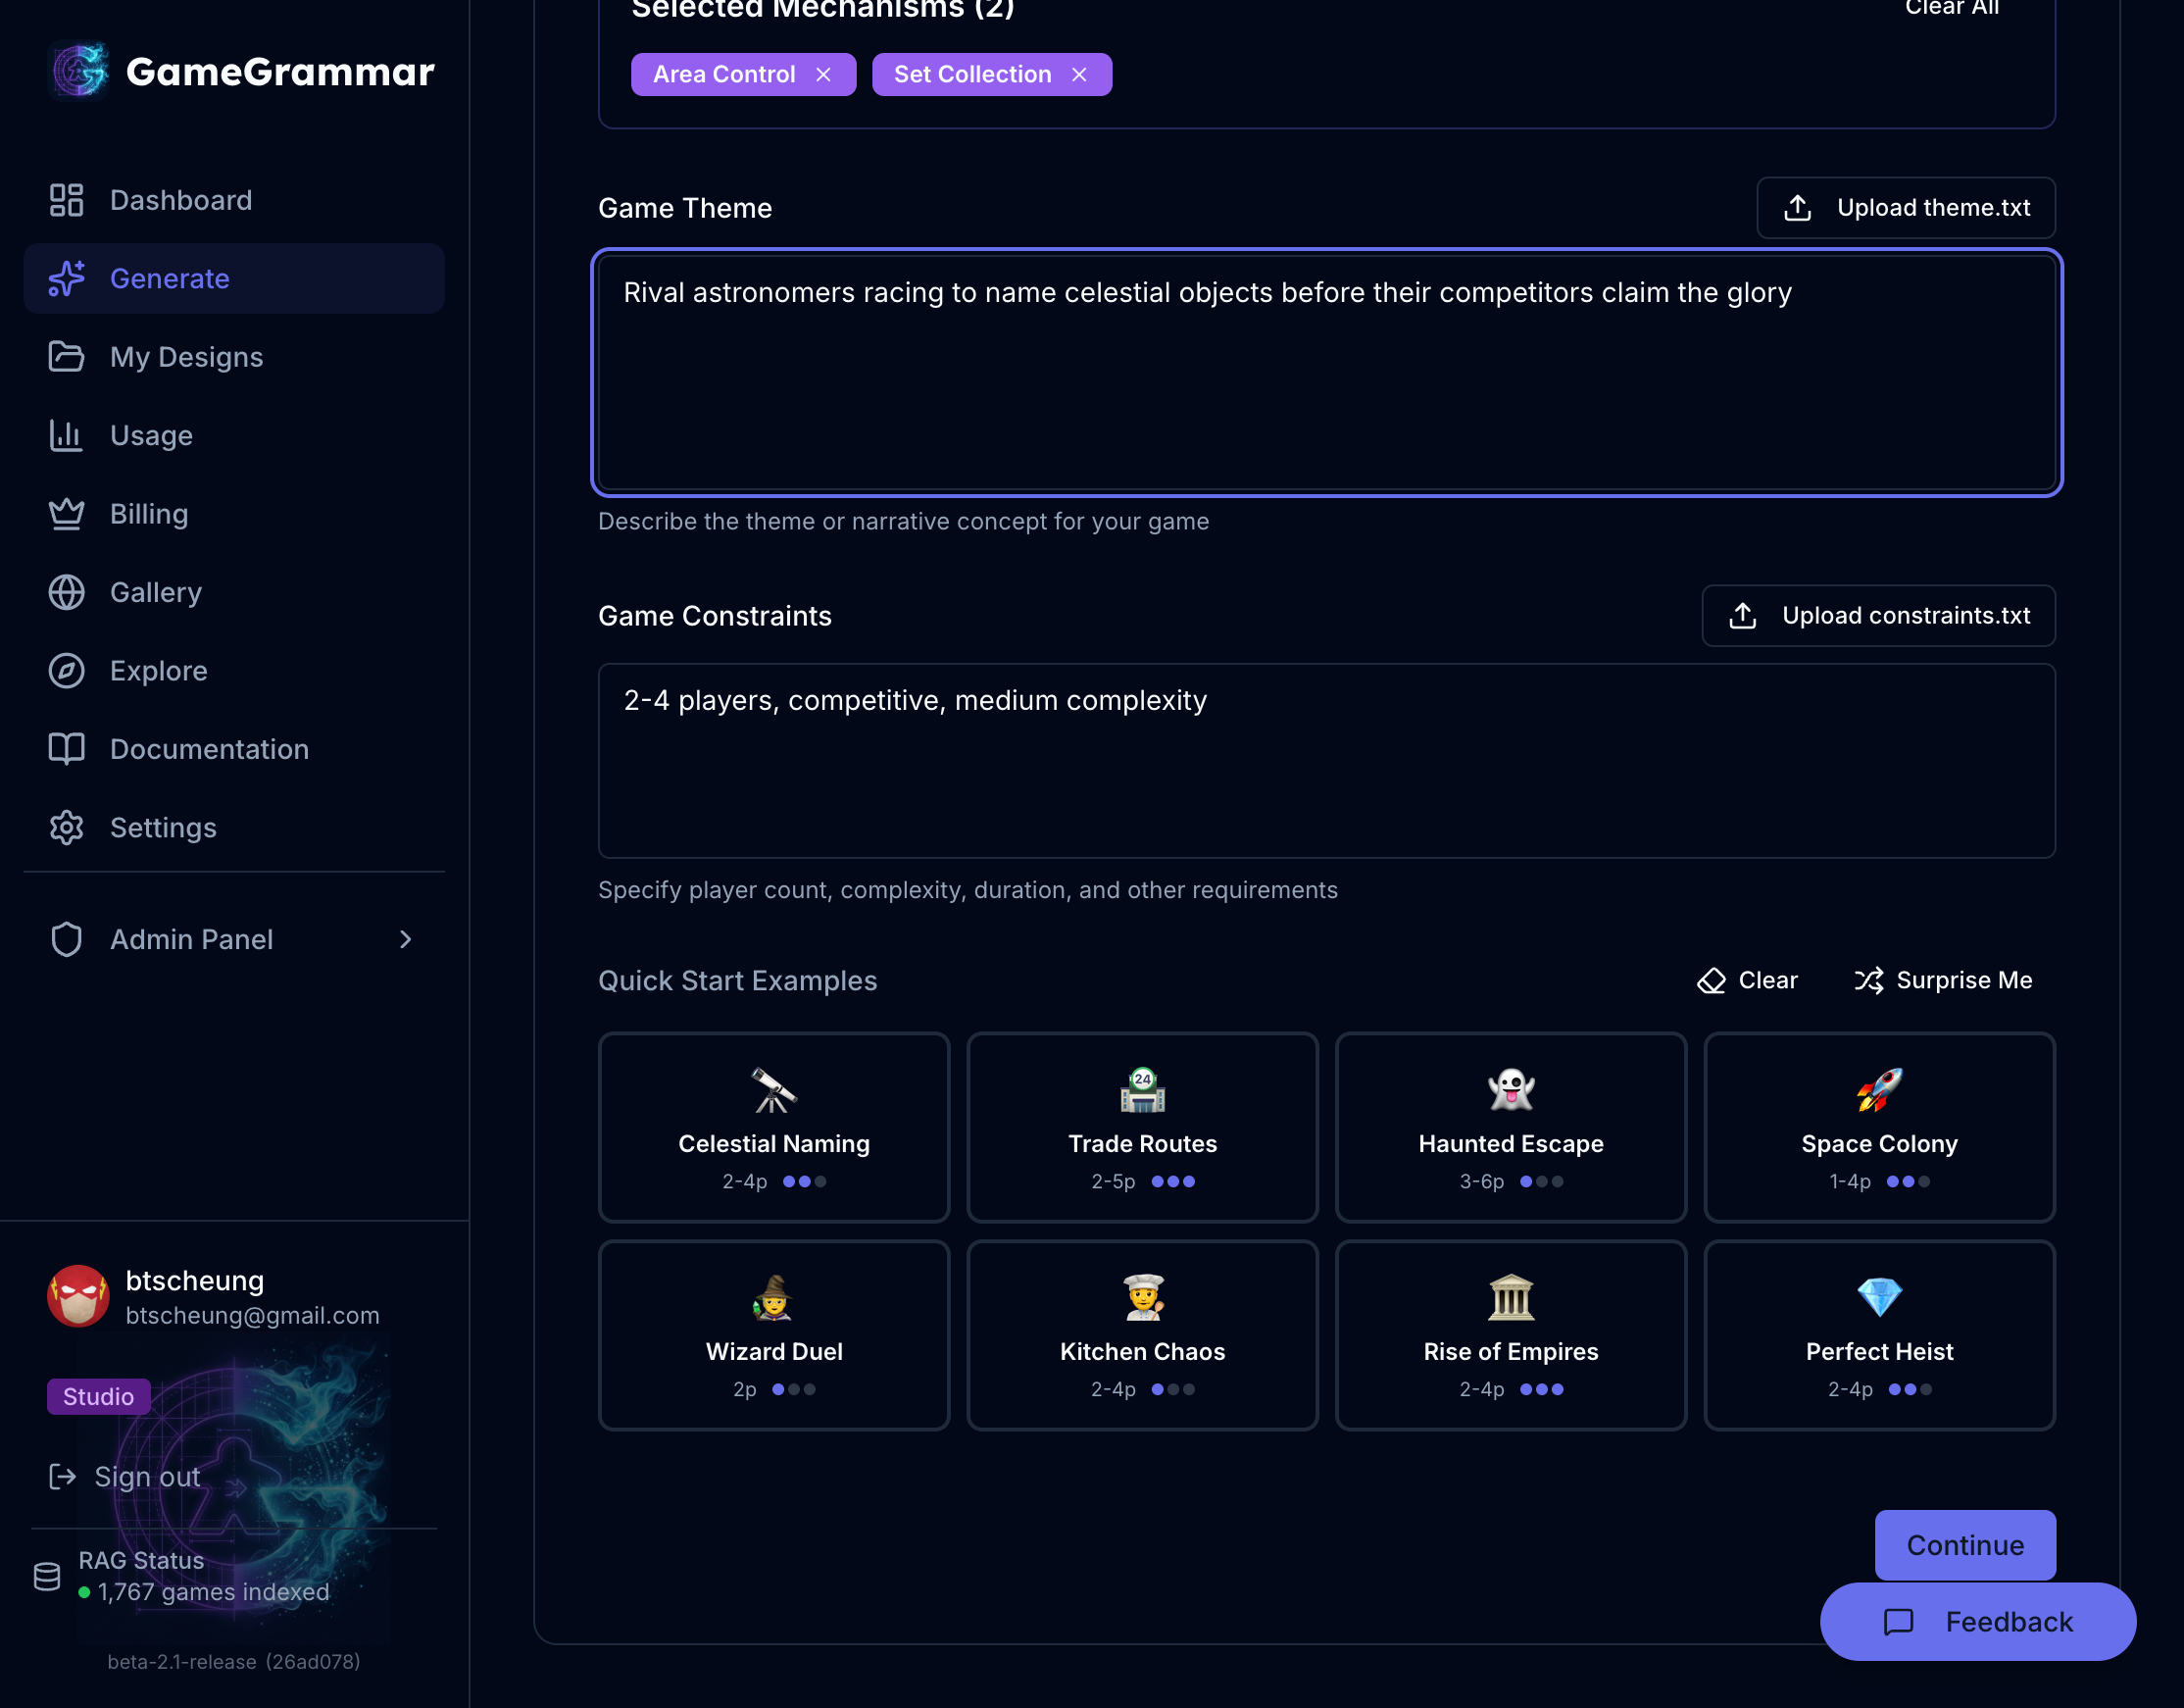Click the GameGrammar logo icon
This screenshot has width=2184, height=1708.
coord(80,71)
